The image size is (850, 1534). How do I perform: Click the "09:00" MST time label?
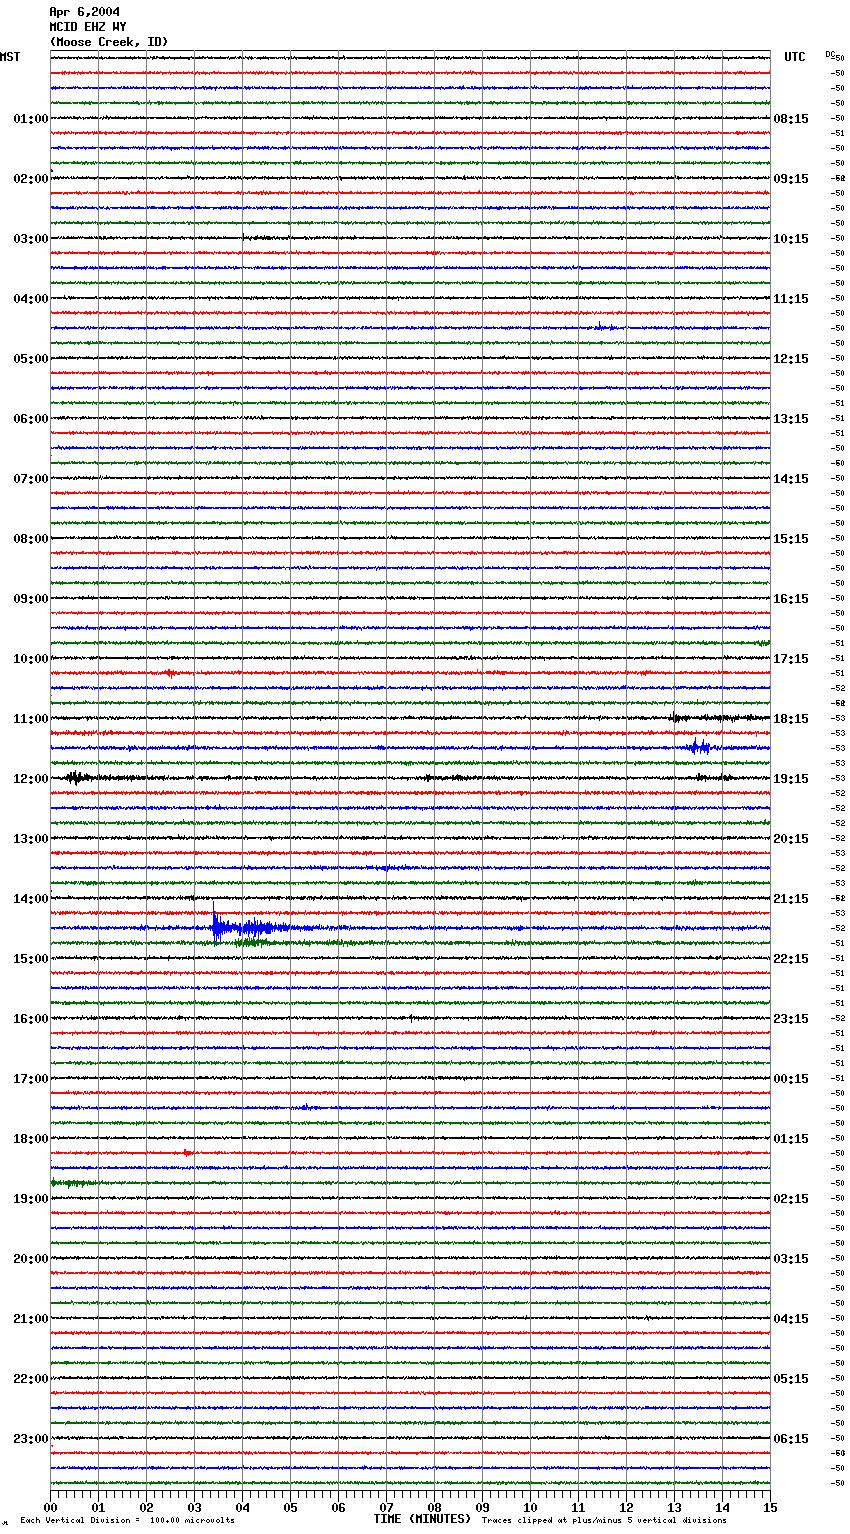point(31,599)
